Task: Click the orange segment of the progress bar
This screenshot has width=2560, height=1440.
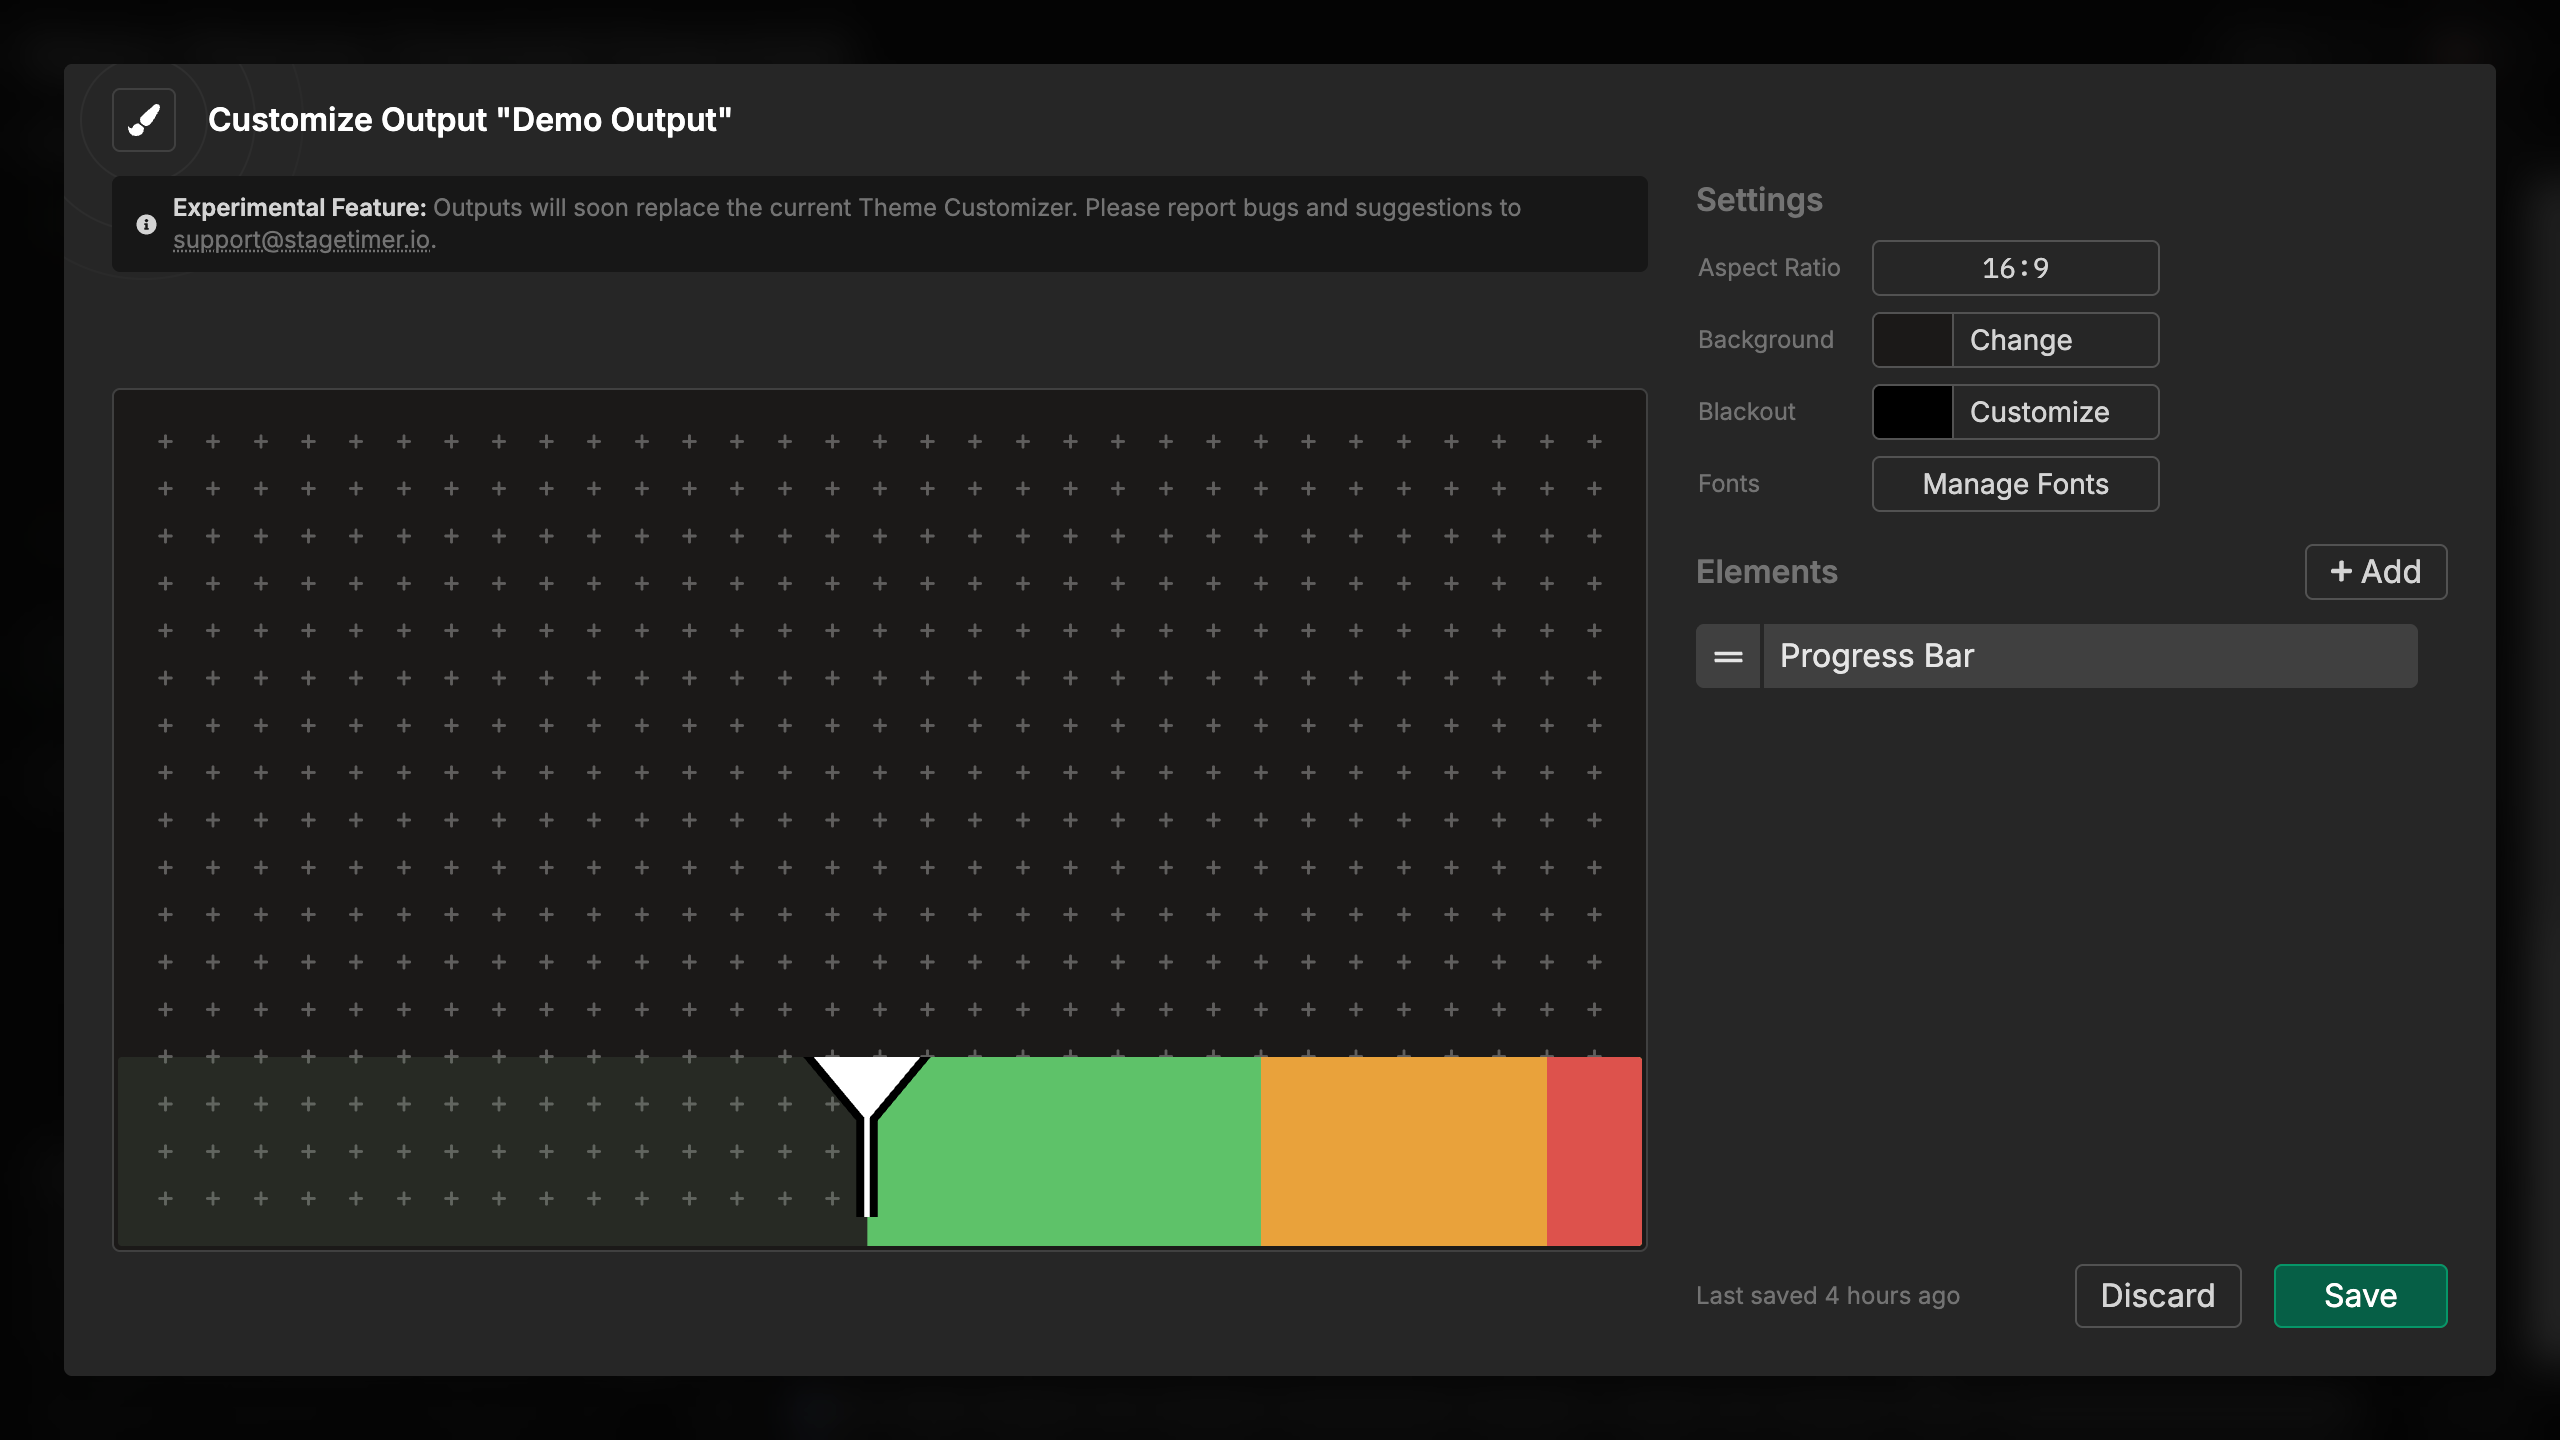Action: (1405, 1150)
